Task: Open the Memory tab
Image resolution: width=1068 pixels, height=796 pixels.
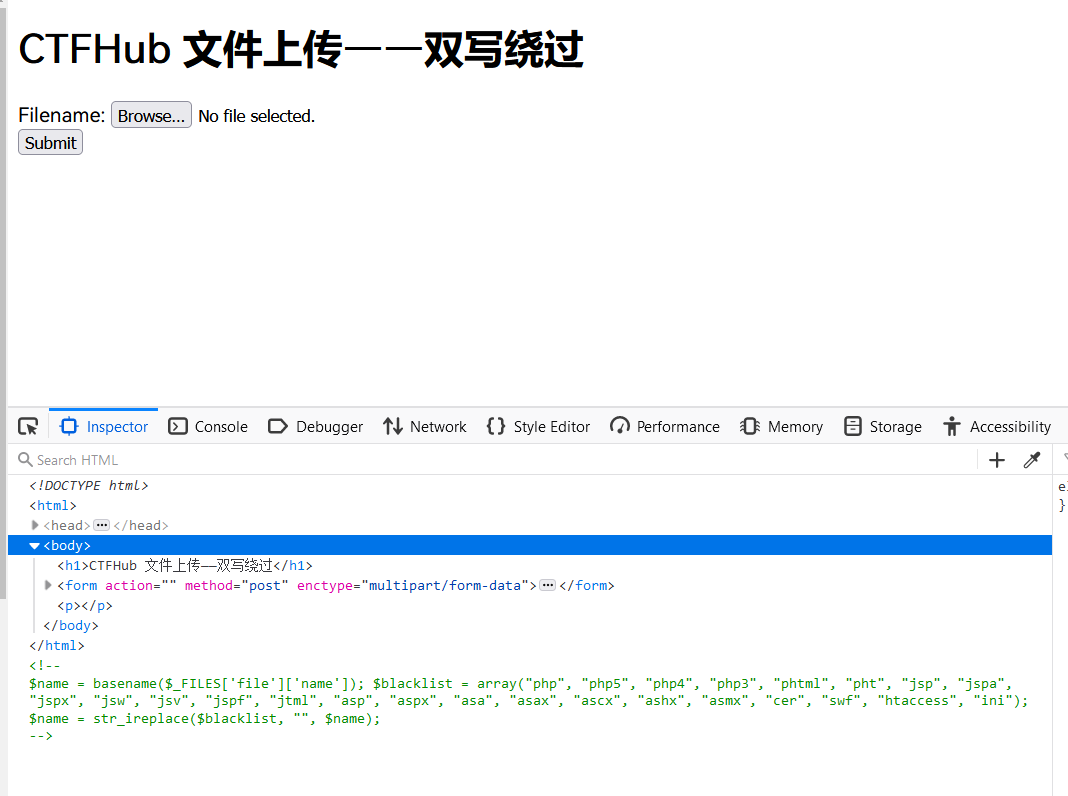Action: pyautogui.click(x=781, y=427)
